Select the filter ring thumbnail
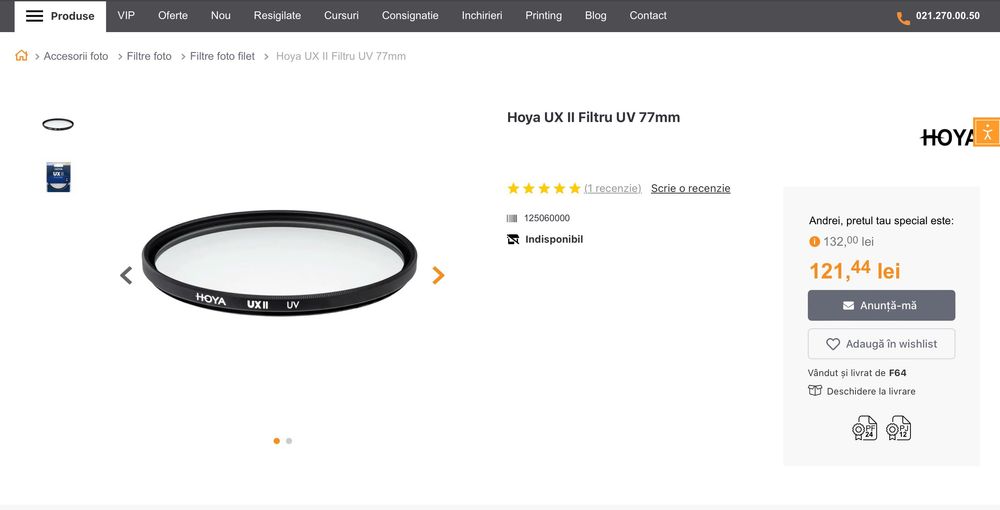1000x510 pixels. [x=58, y=124]
